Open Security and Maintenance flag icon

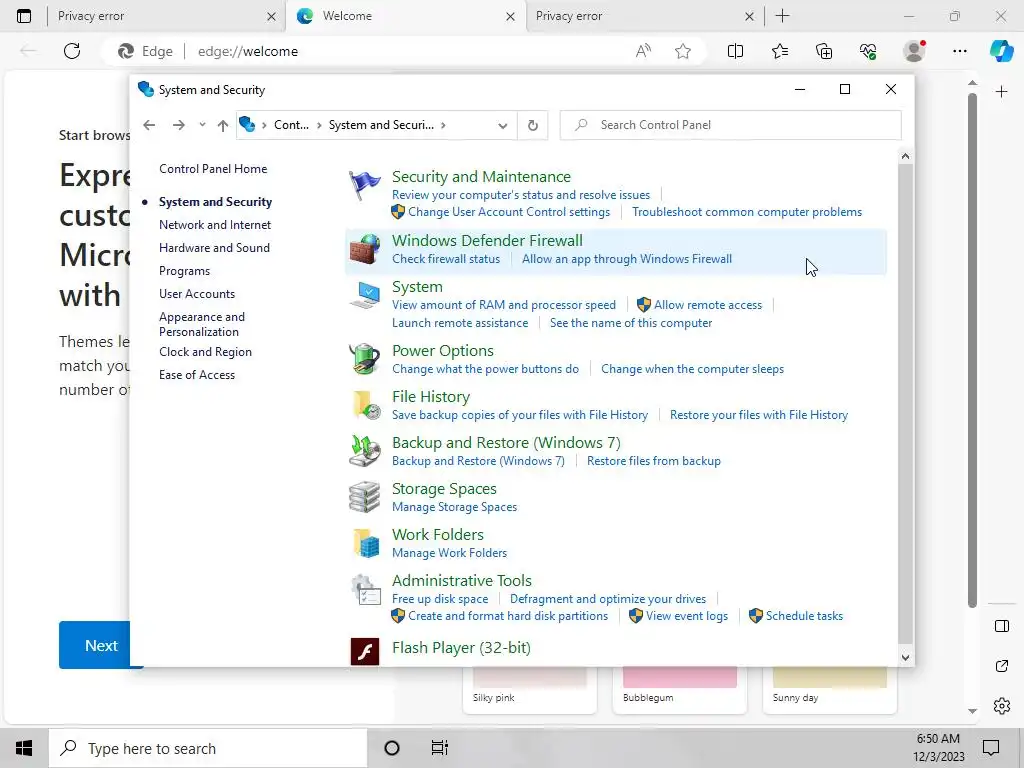364,185
